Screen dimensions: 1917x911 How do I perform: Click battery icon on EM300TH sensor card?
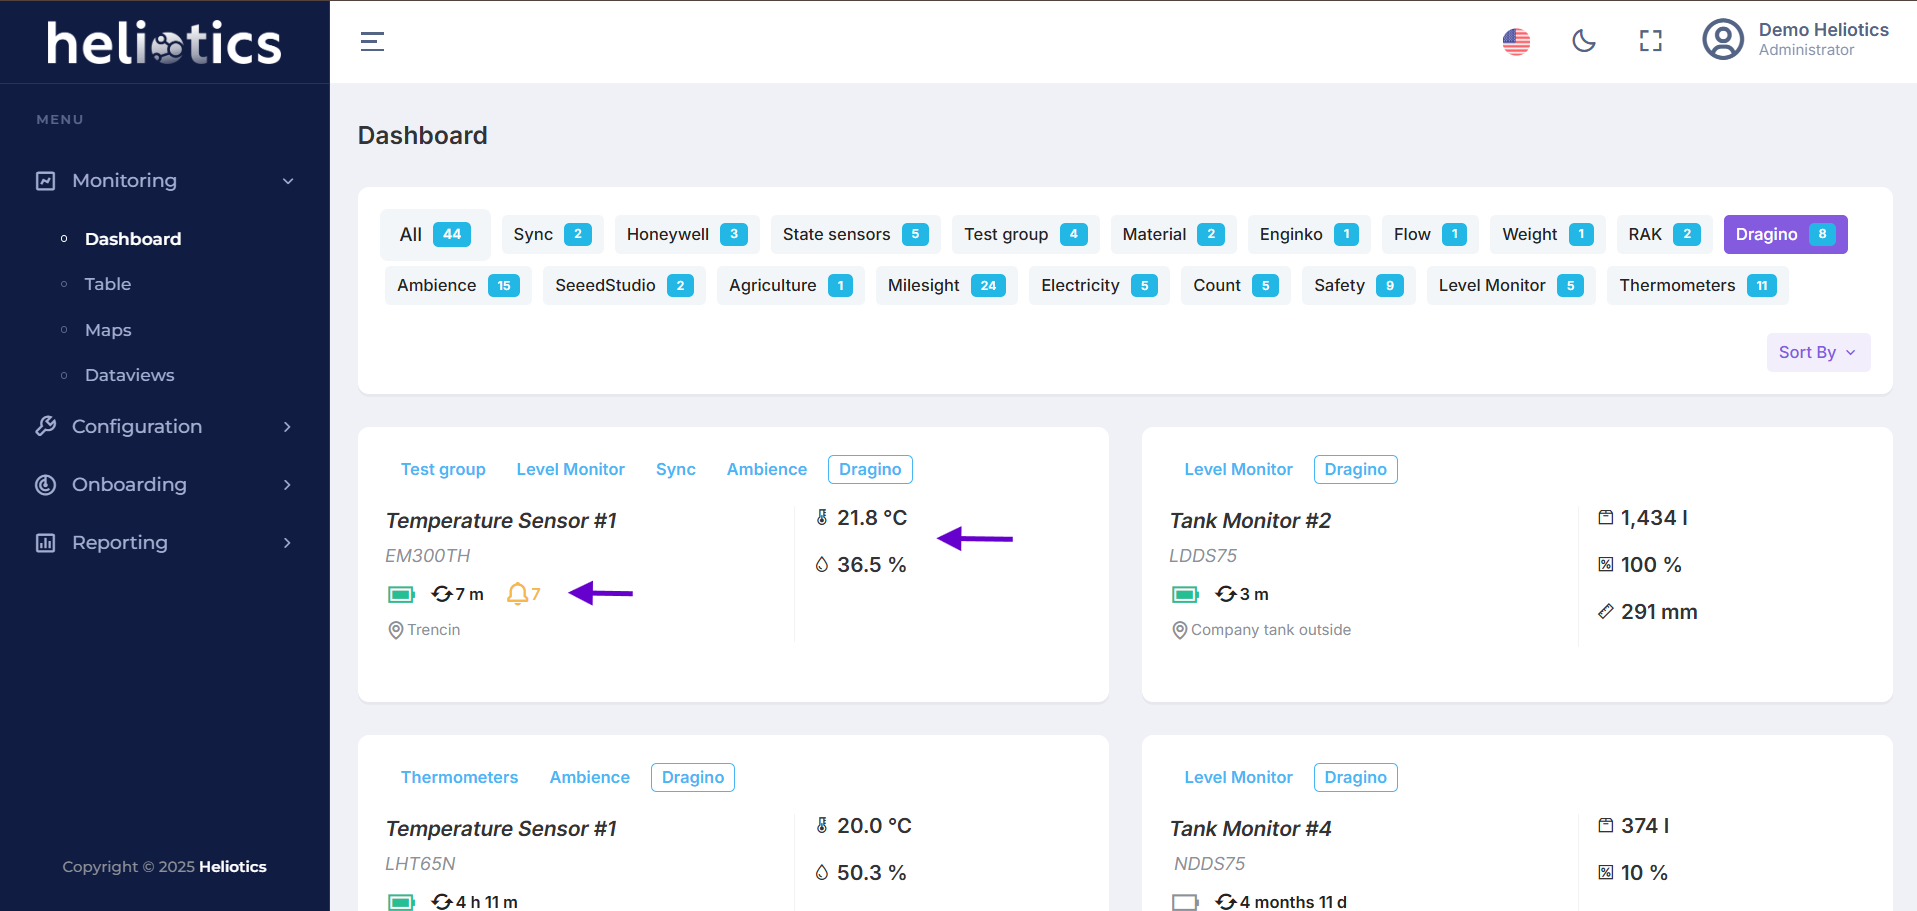click(x=401, y=595)
